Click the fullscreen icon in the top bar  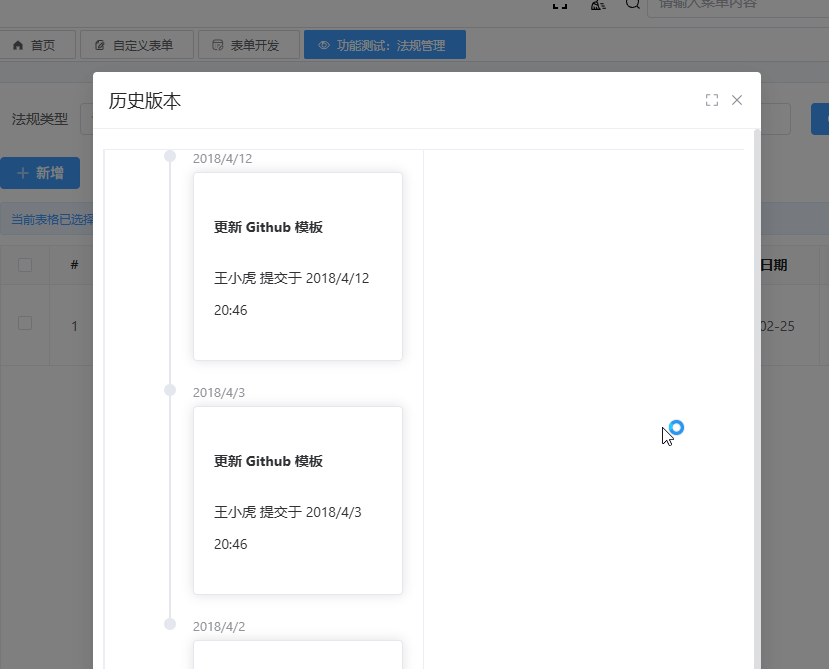pyautogui.click(x=560, y=4)
